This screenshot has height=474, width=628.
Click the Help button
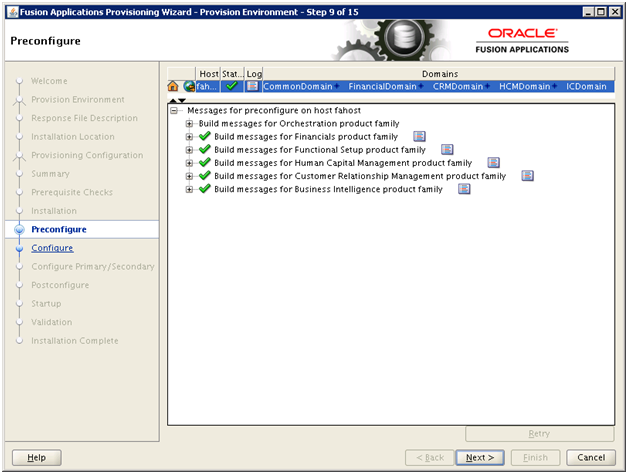pyautogui.click(x=36, y=458)
